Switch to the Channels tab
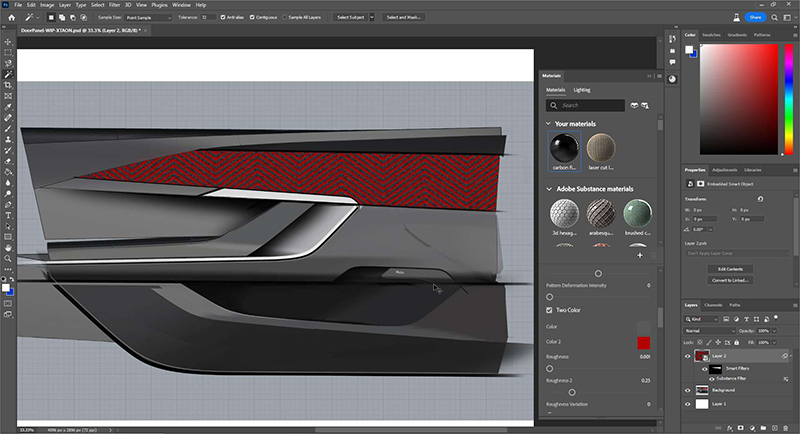Screen dimensions: 800x434 (714, 304)
